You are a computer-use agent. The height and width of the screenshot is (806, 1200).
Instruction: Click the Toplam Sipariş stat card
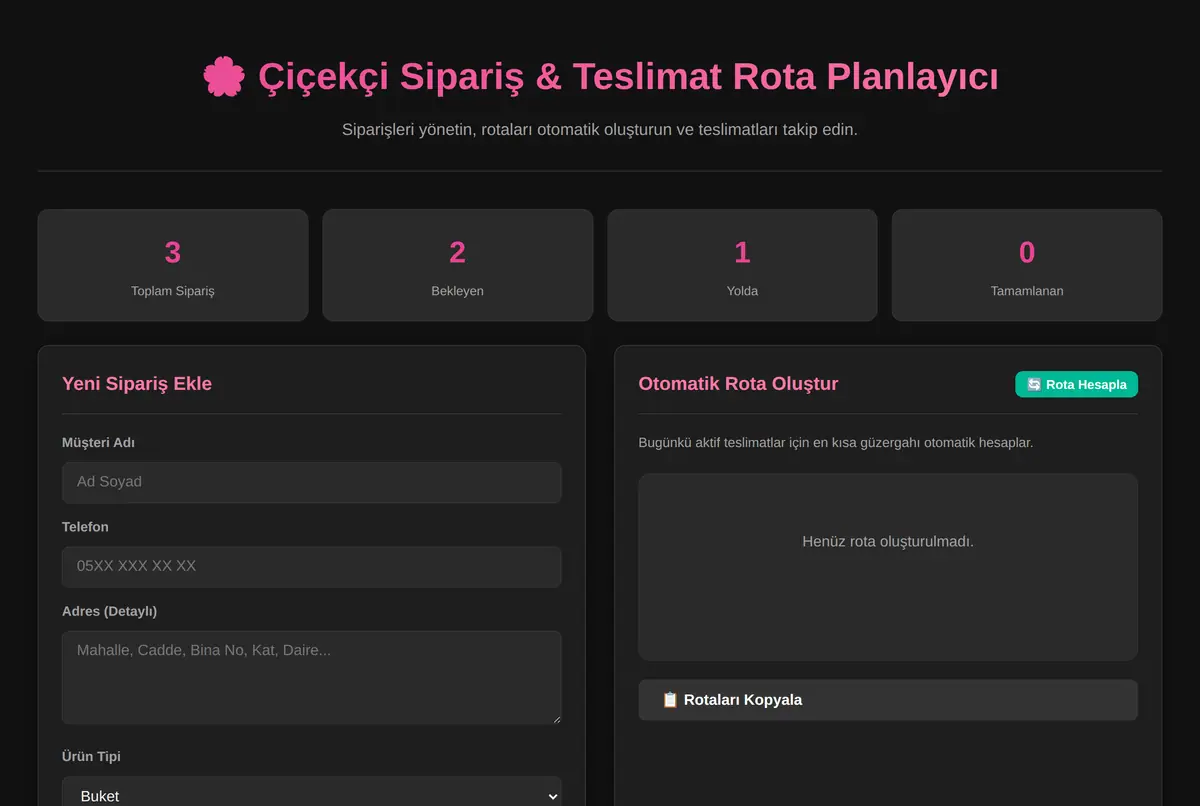click(x=173, y=265)
